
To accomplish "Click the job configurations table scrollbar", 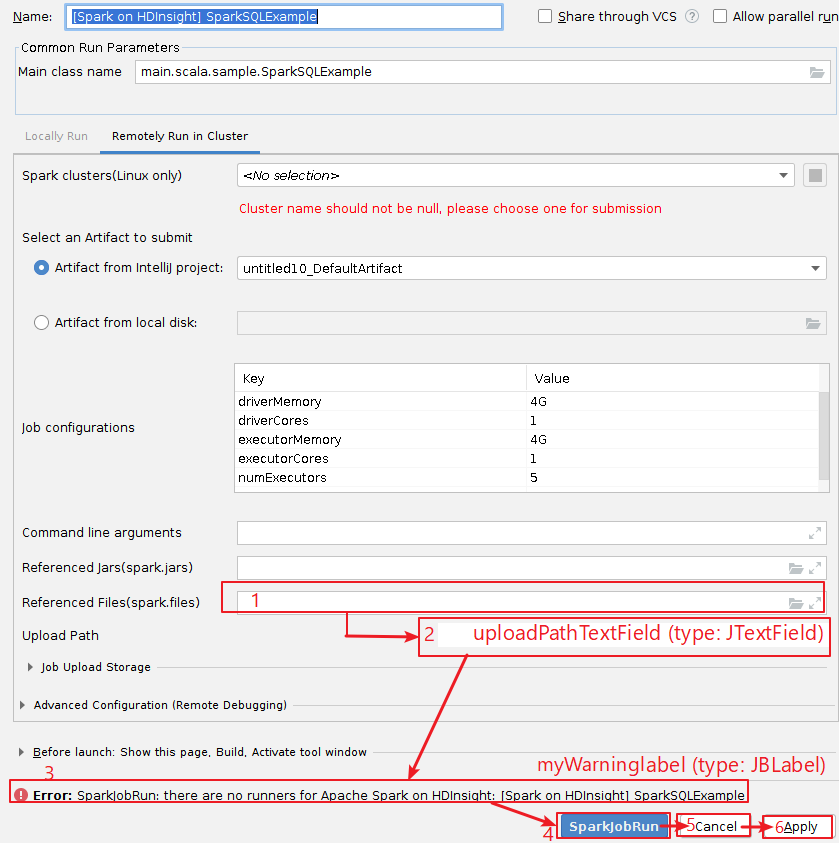I will 823,435.
